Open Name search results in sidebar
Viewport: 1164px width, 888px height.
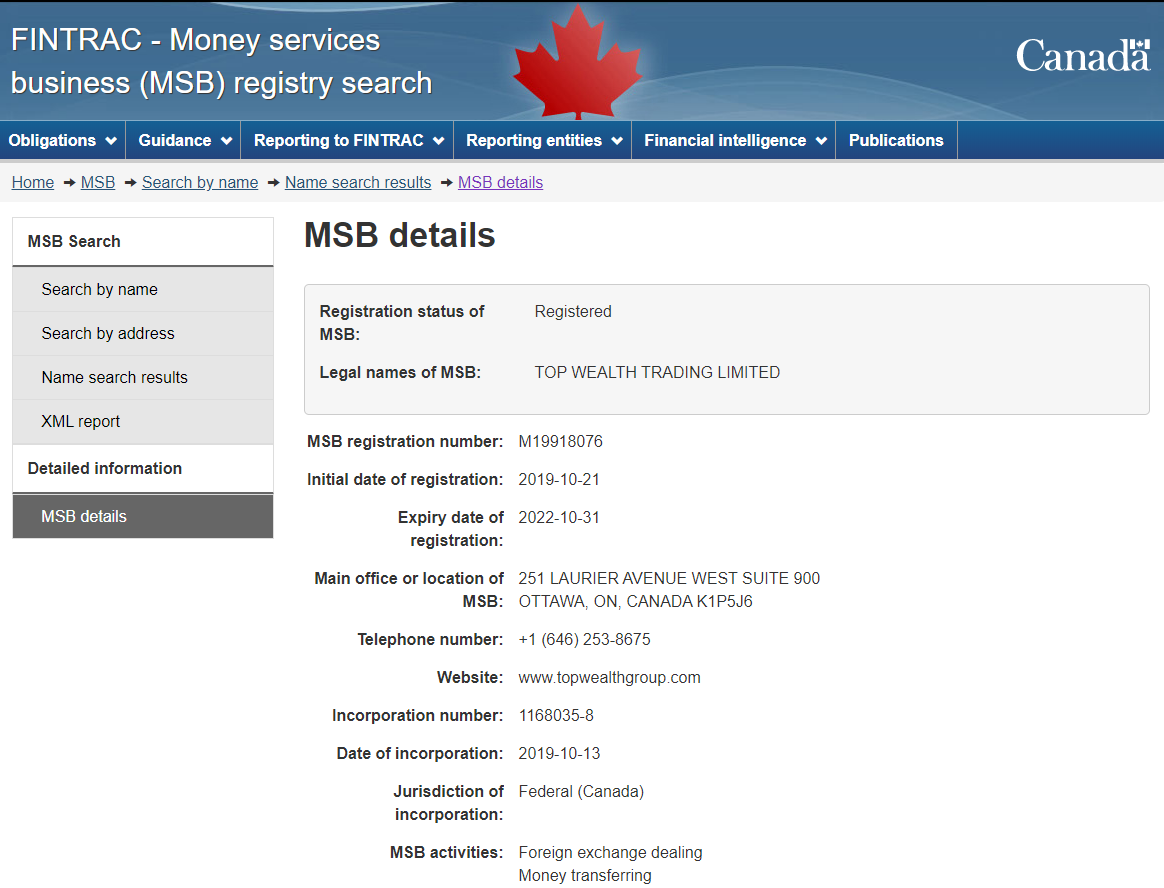click(143, 377)
